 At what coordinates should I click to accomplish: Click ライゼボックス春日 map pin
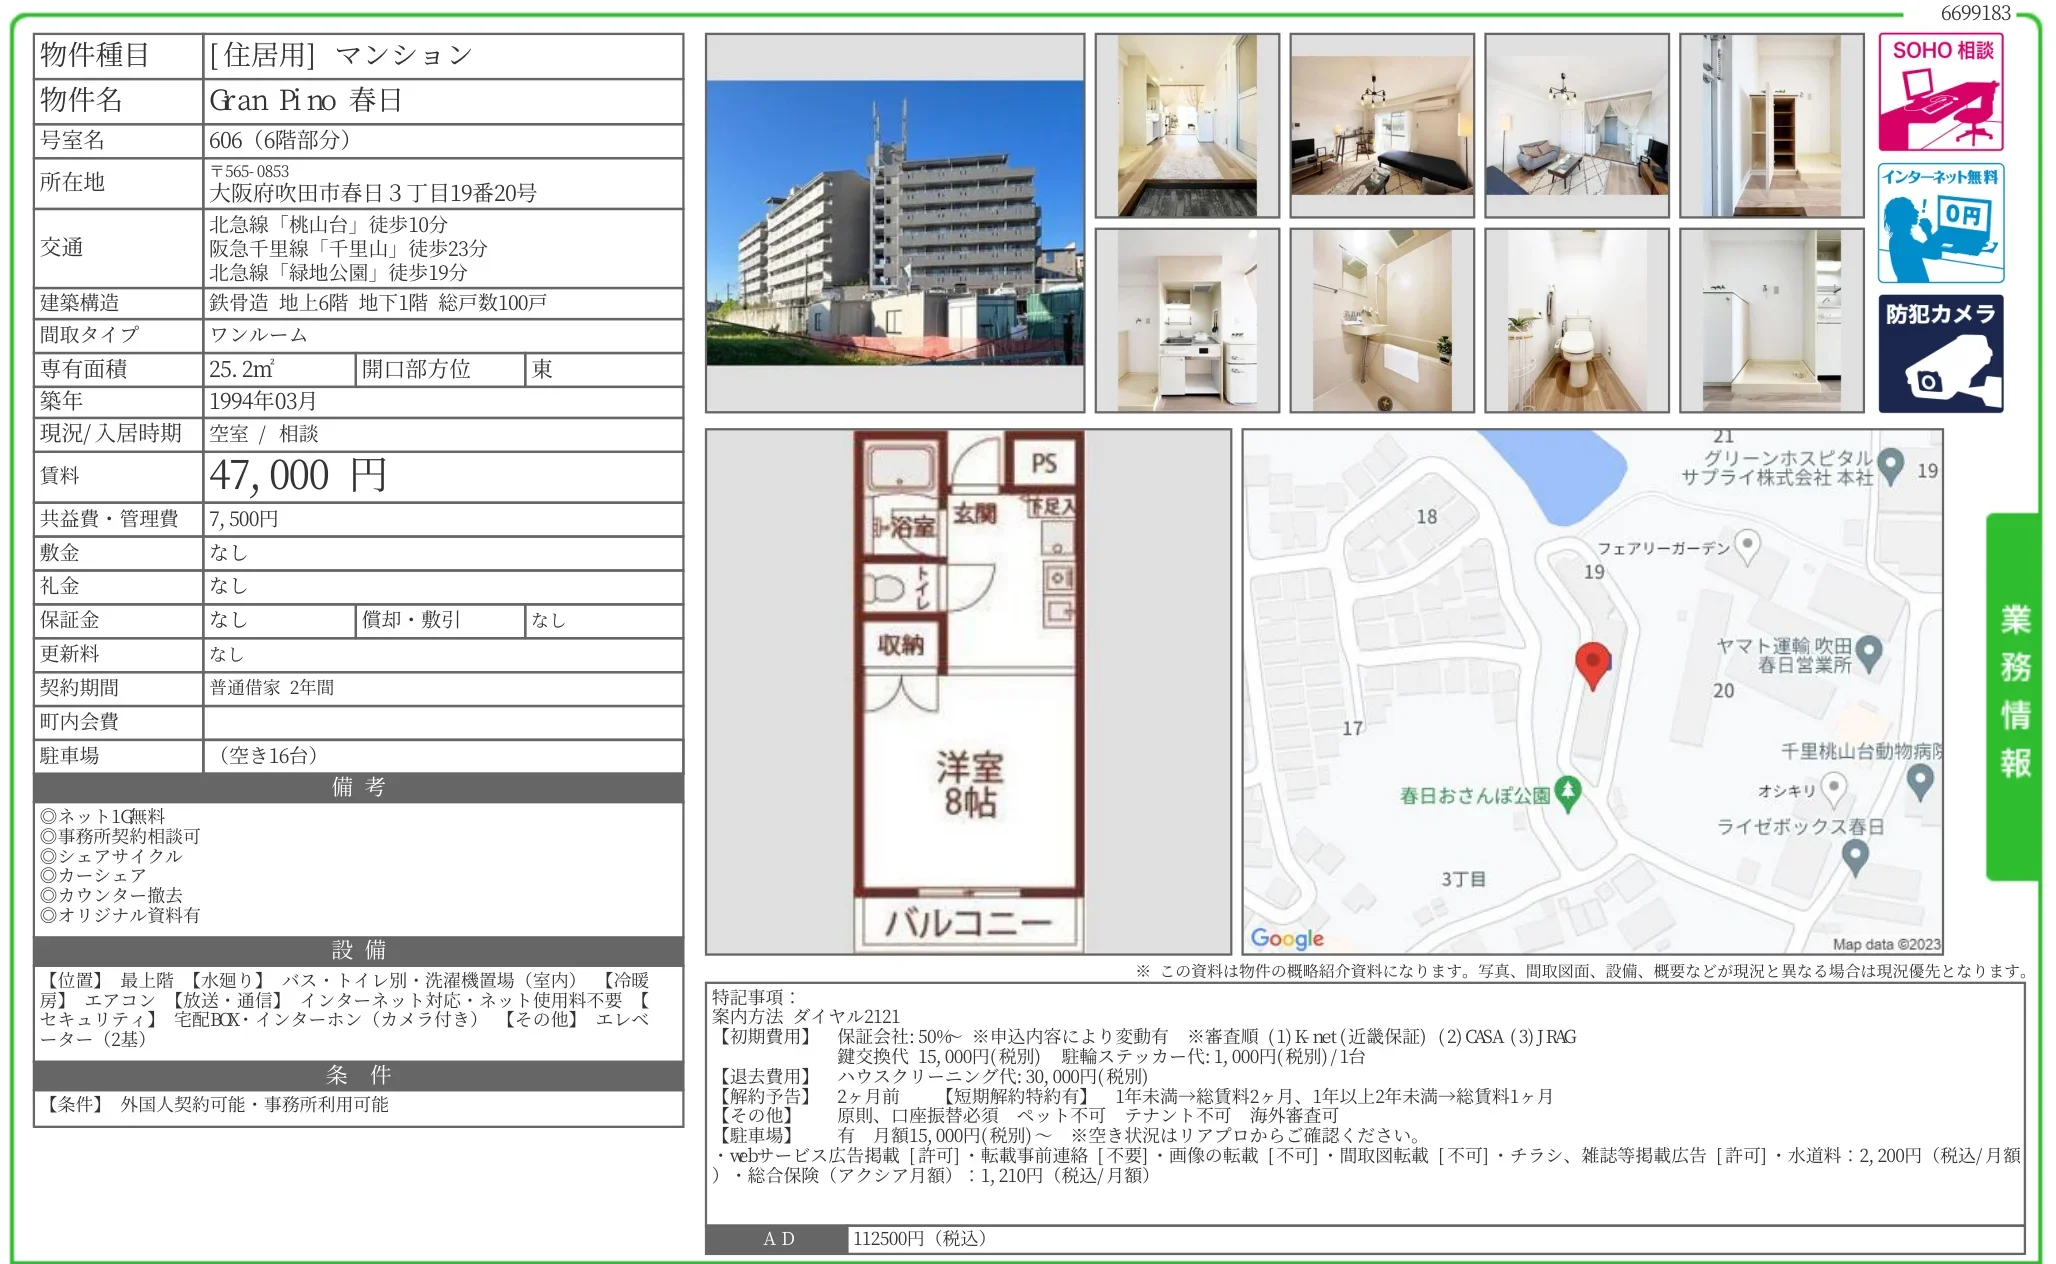coord(1855,855)
